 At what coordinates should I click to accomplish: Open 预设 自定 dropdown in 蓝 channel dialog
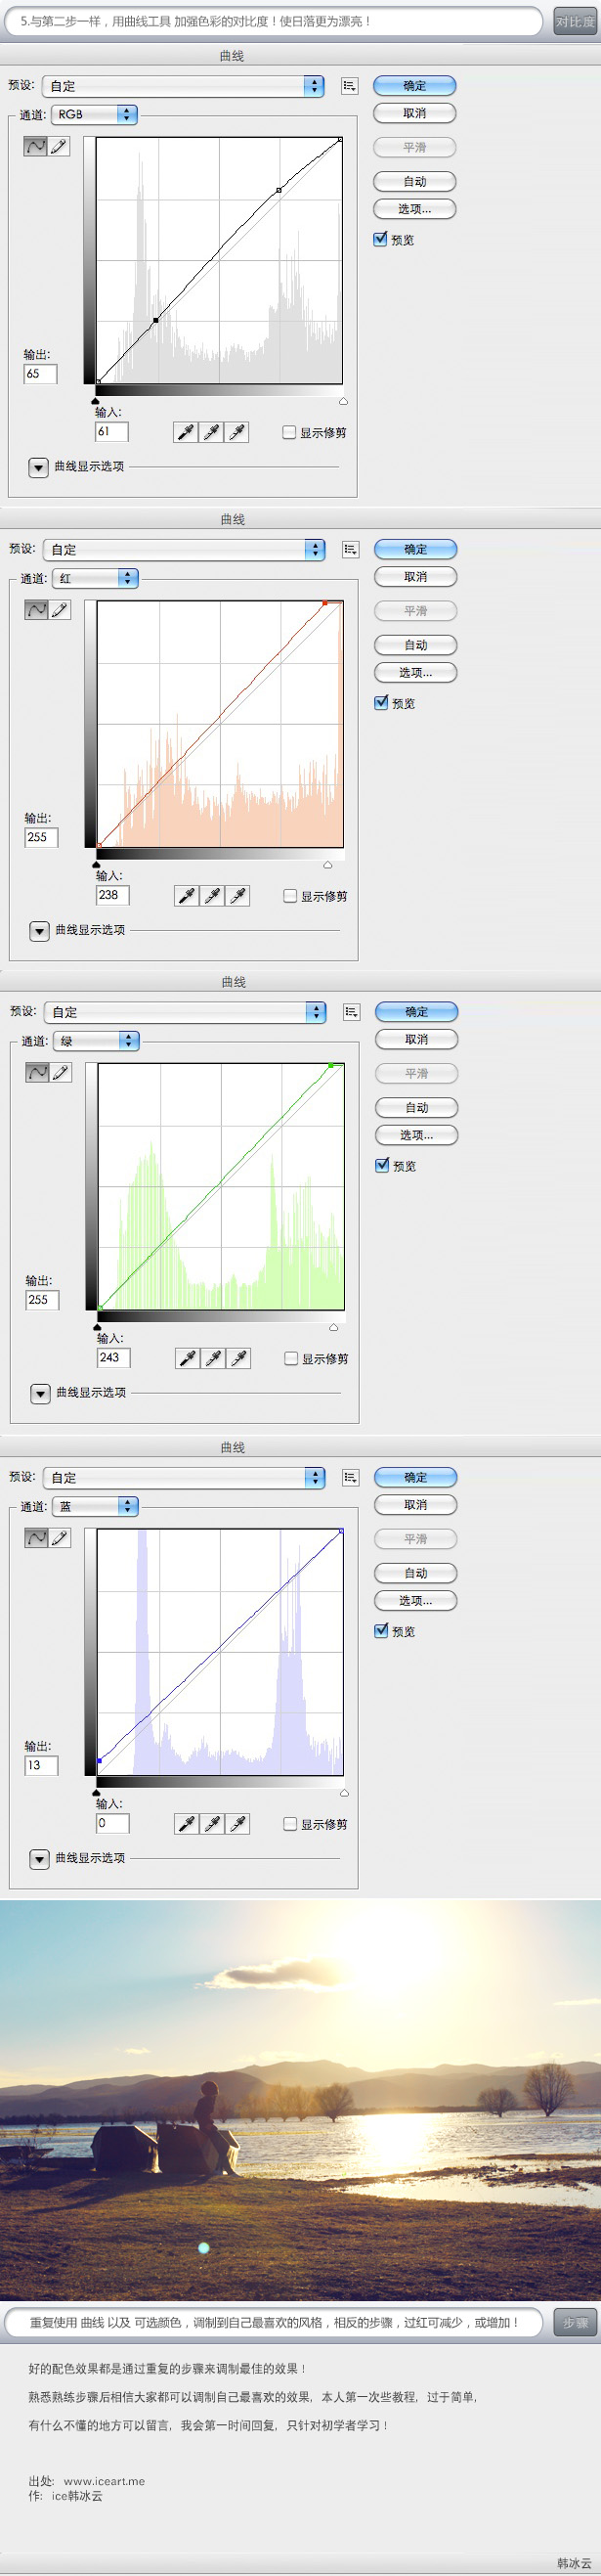pos(184,1477)
